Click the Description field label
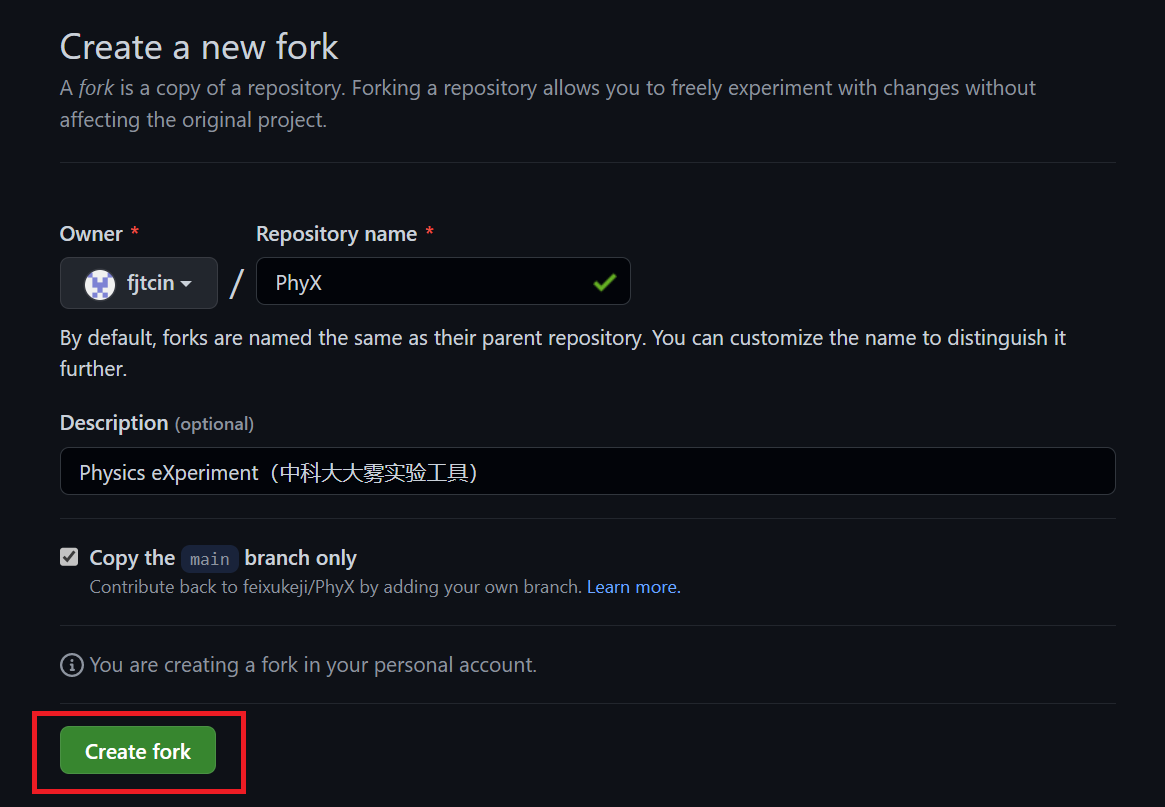The width and height of the screenshot is (1165, 807). coord(114,423)
